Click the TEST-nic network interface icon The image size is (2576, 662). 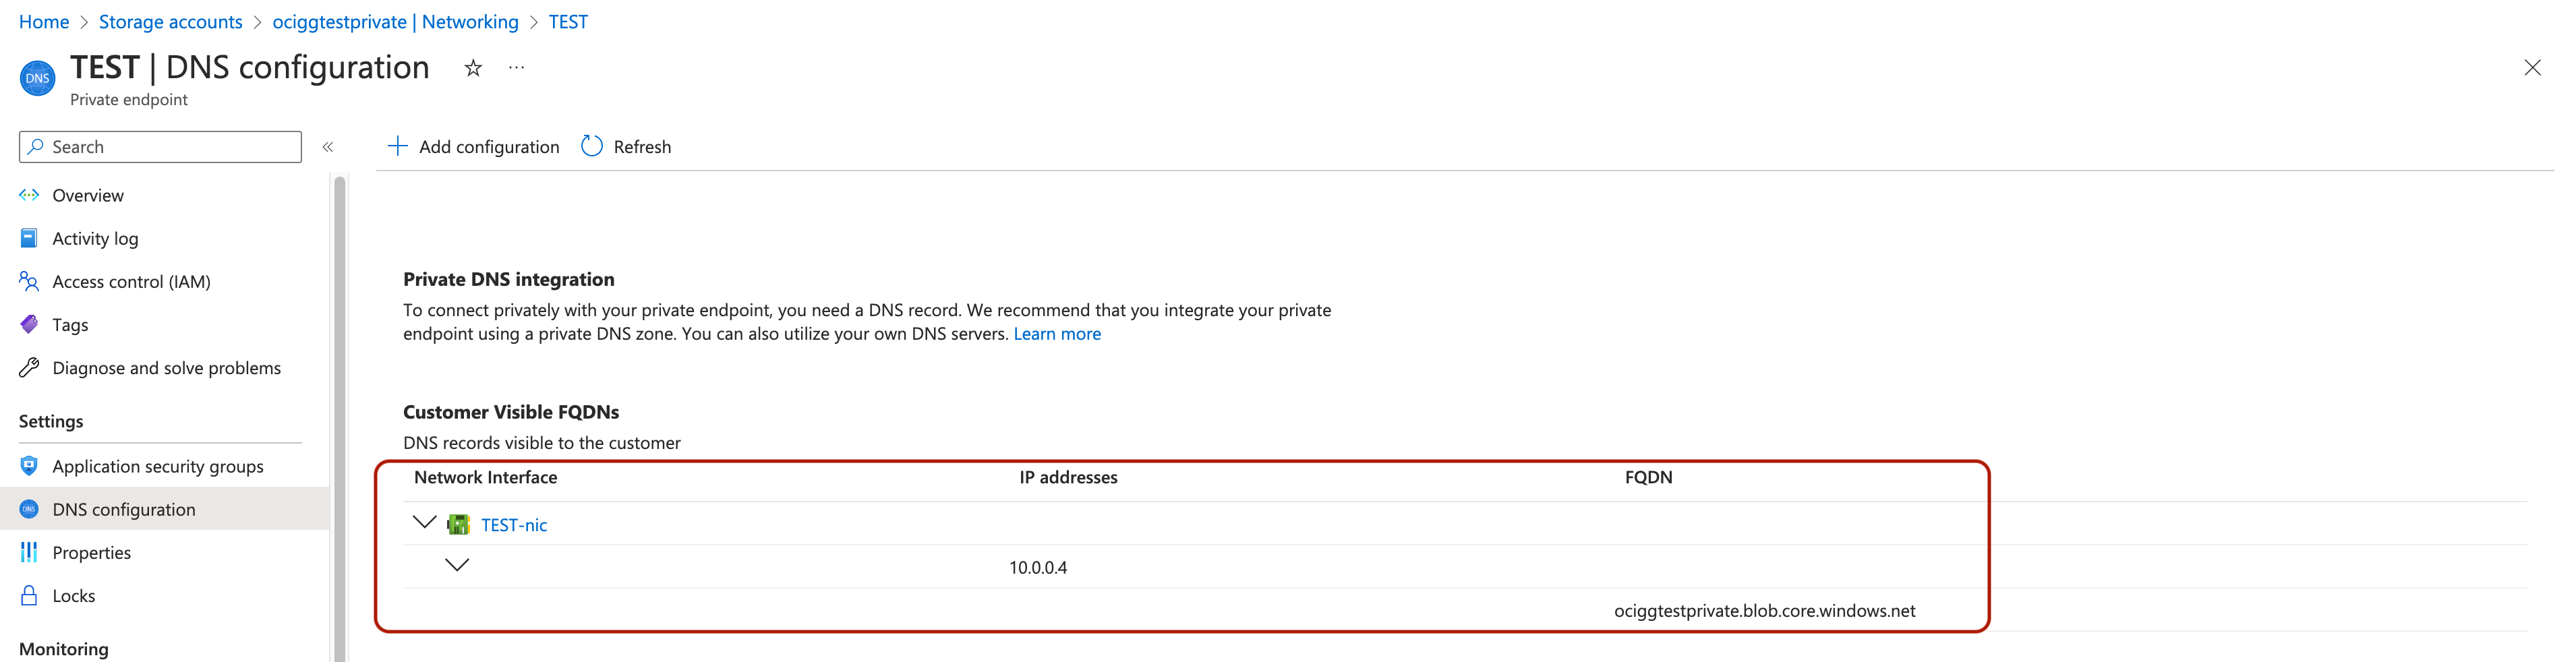[x=459, y=525]
